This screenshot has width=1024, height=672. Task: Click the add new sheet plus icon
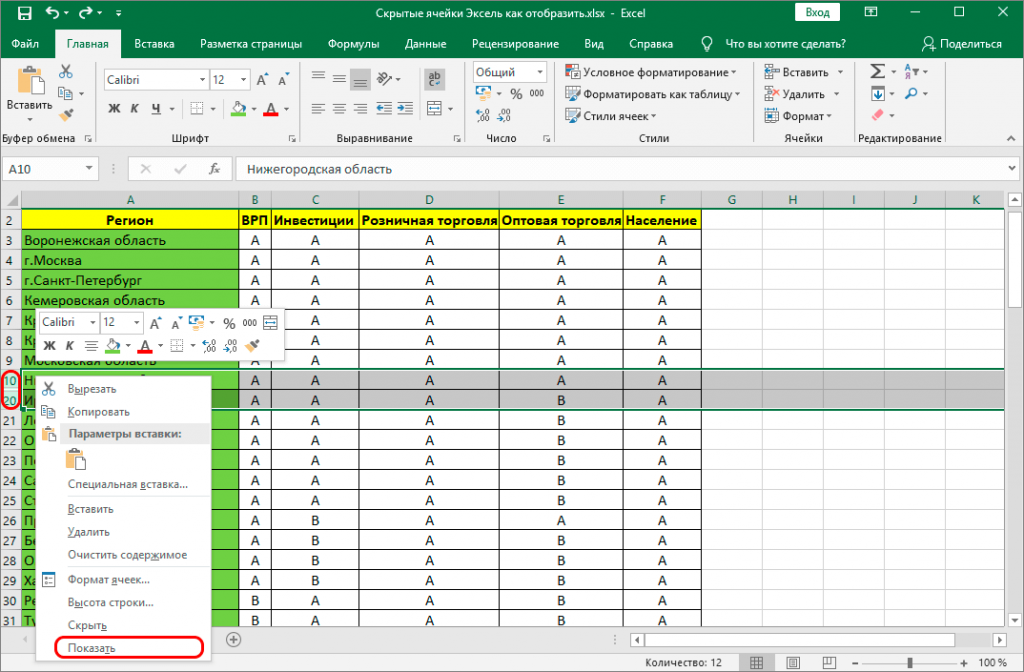click(x=233, y=639)
